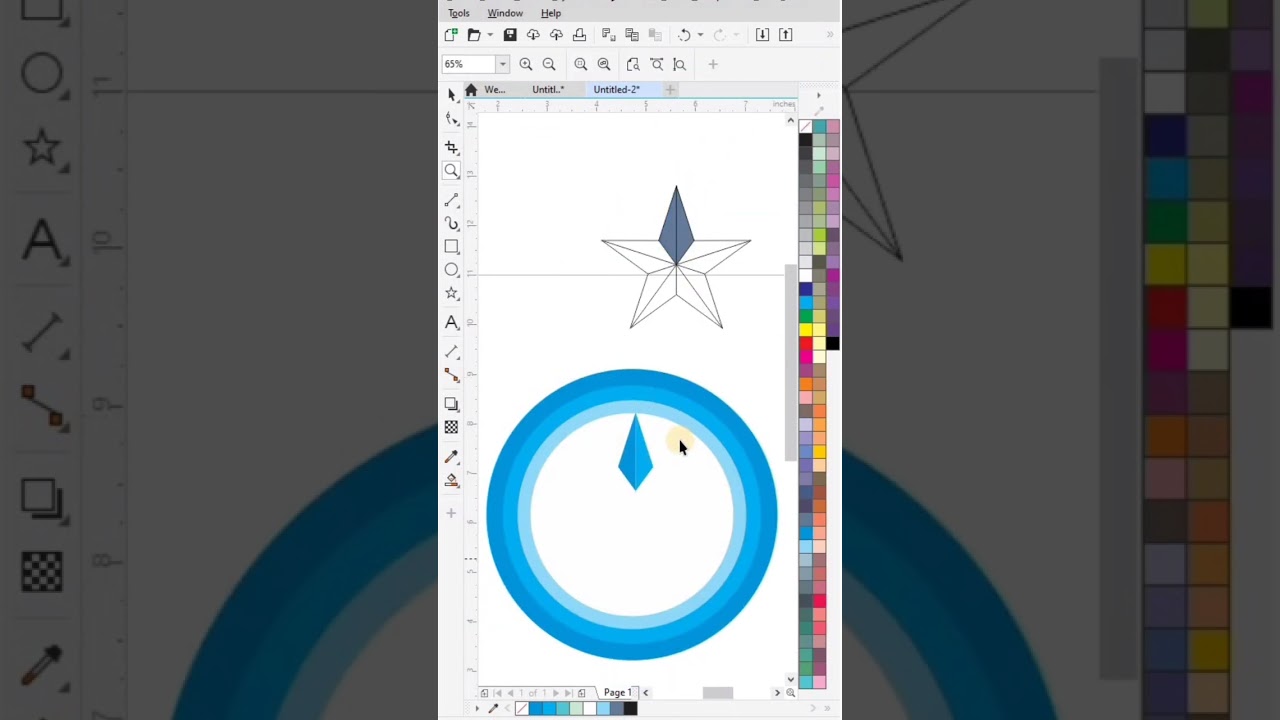Click the Open folder icon

click(474, 35)
